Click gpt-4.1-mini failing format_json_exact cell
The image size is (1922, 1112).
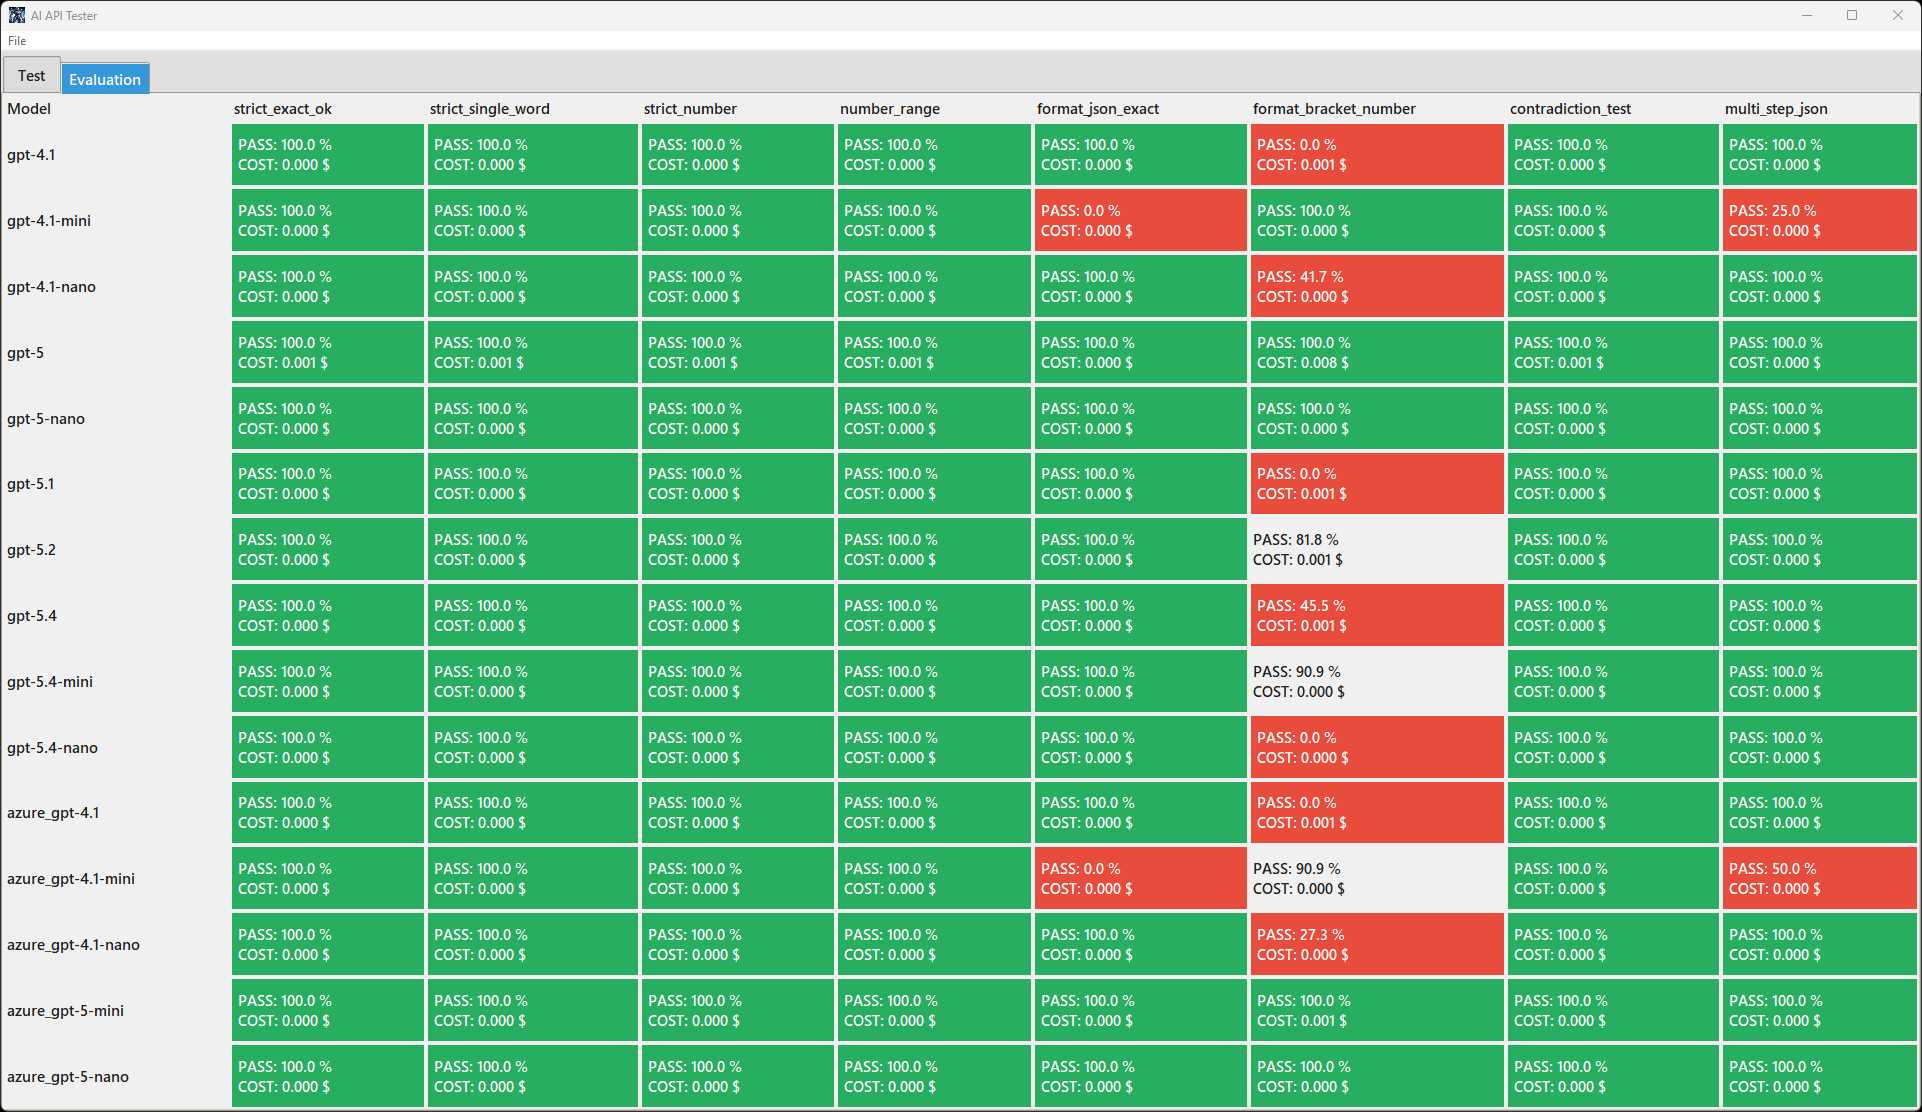coord(1139,221)
